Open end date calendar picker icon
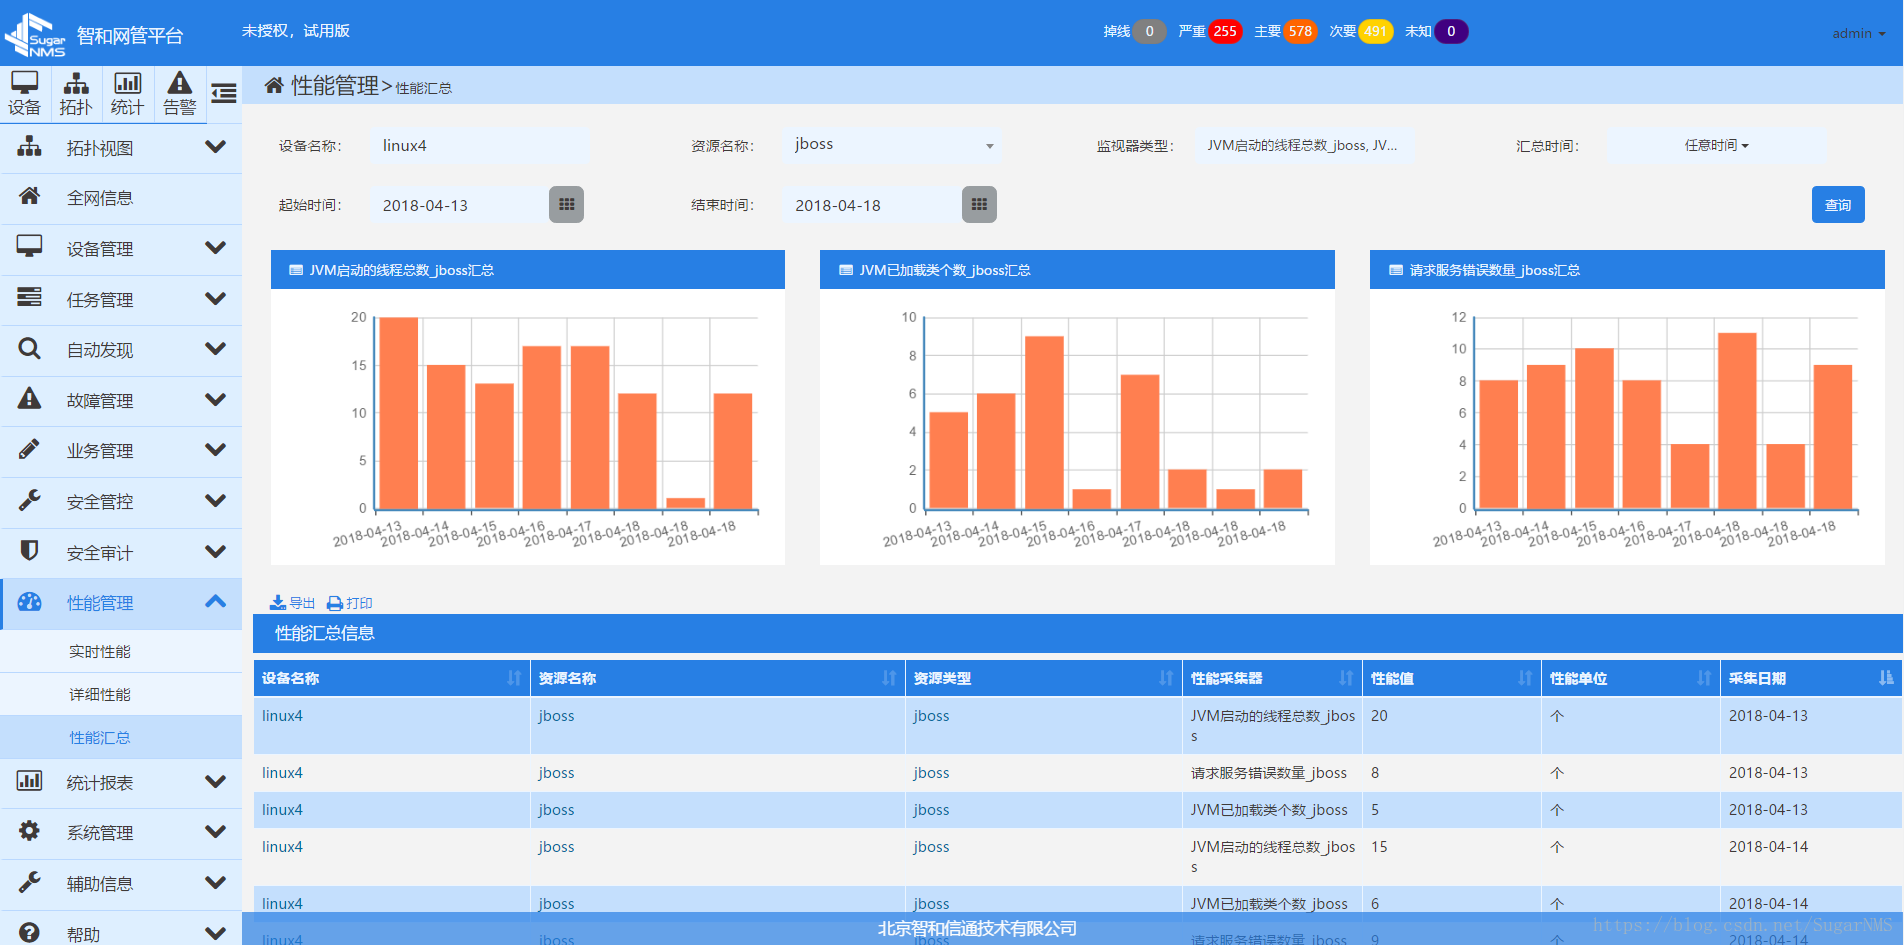Screen dimensions: 1904x945 979,205
